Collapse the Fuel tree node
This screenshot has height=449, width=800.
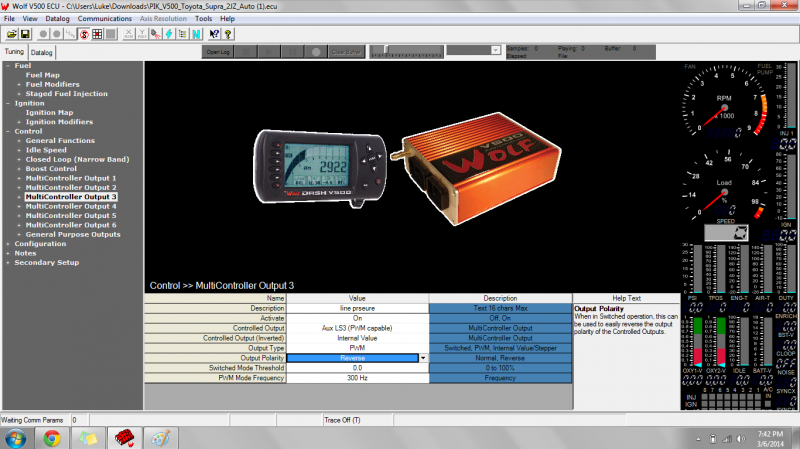click(x=8, y=66)
